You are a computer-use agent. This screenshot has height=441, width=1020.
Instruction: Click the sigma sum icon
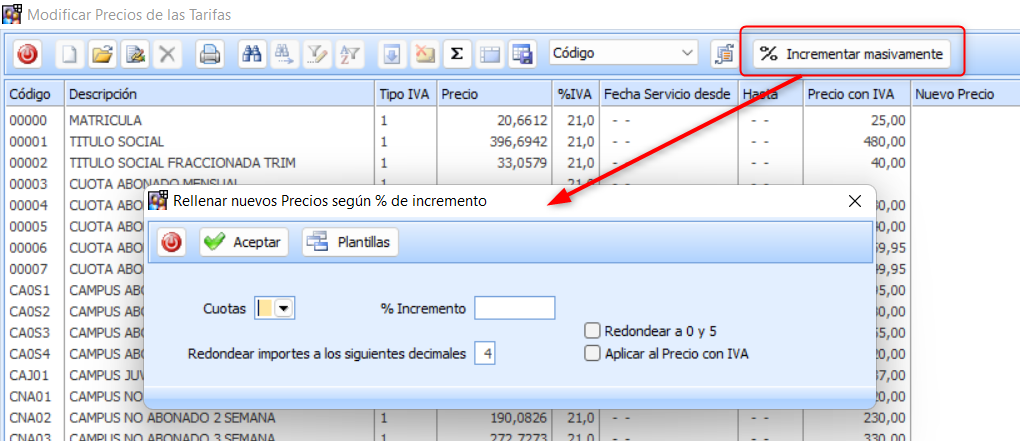[x=457, y=54]
